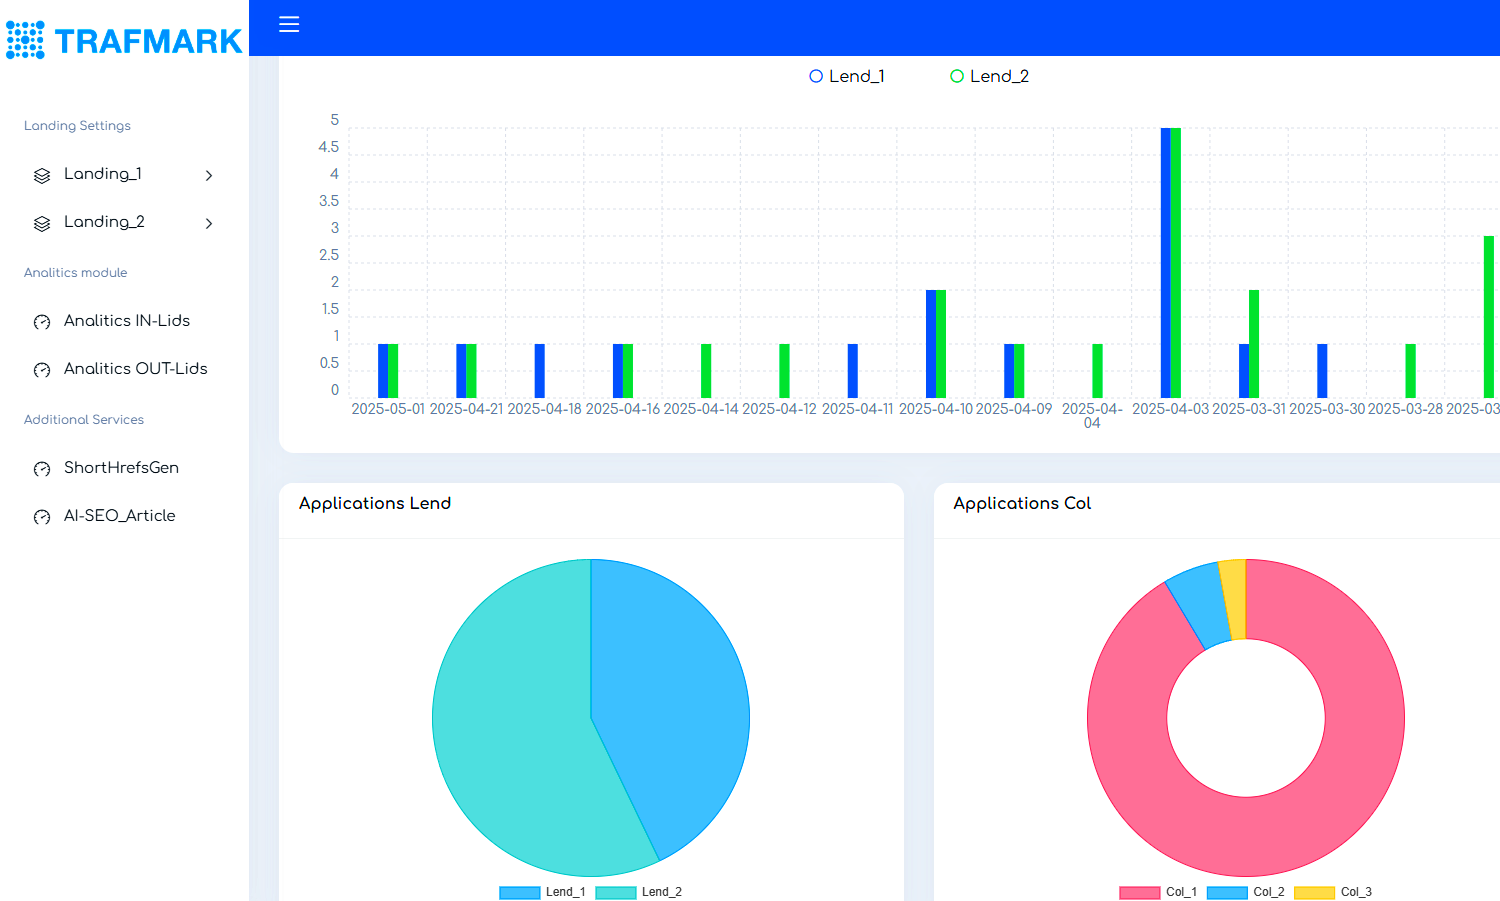Open Analitics IN-Lids menu item
Screen dimensions: 1500x901
tap(127, 321)
